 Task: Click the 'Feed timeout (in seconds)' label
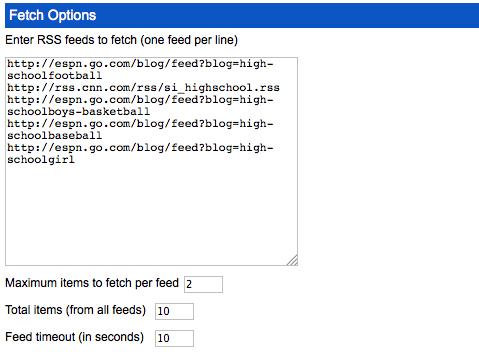74,337
